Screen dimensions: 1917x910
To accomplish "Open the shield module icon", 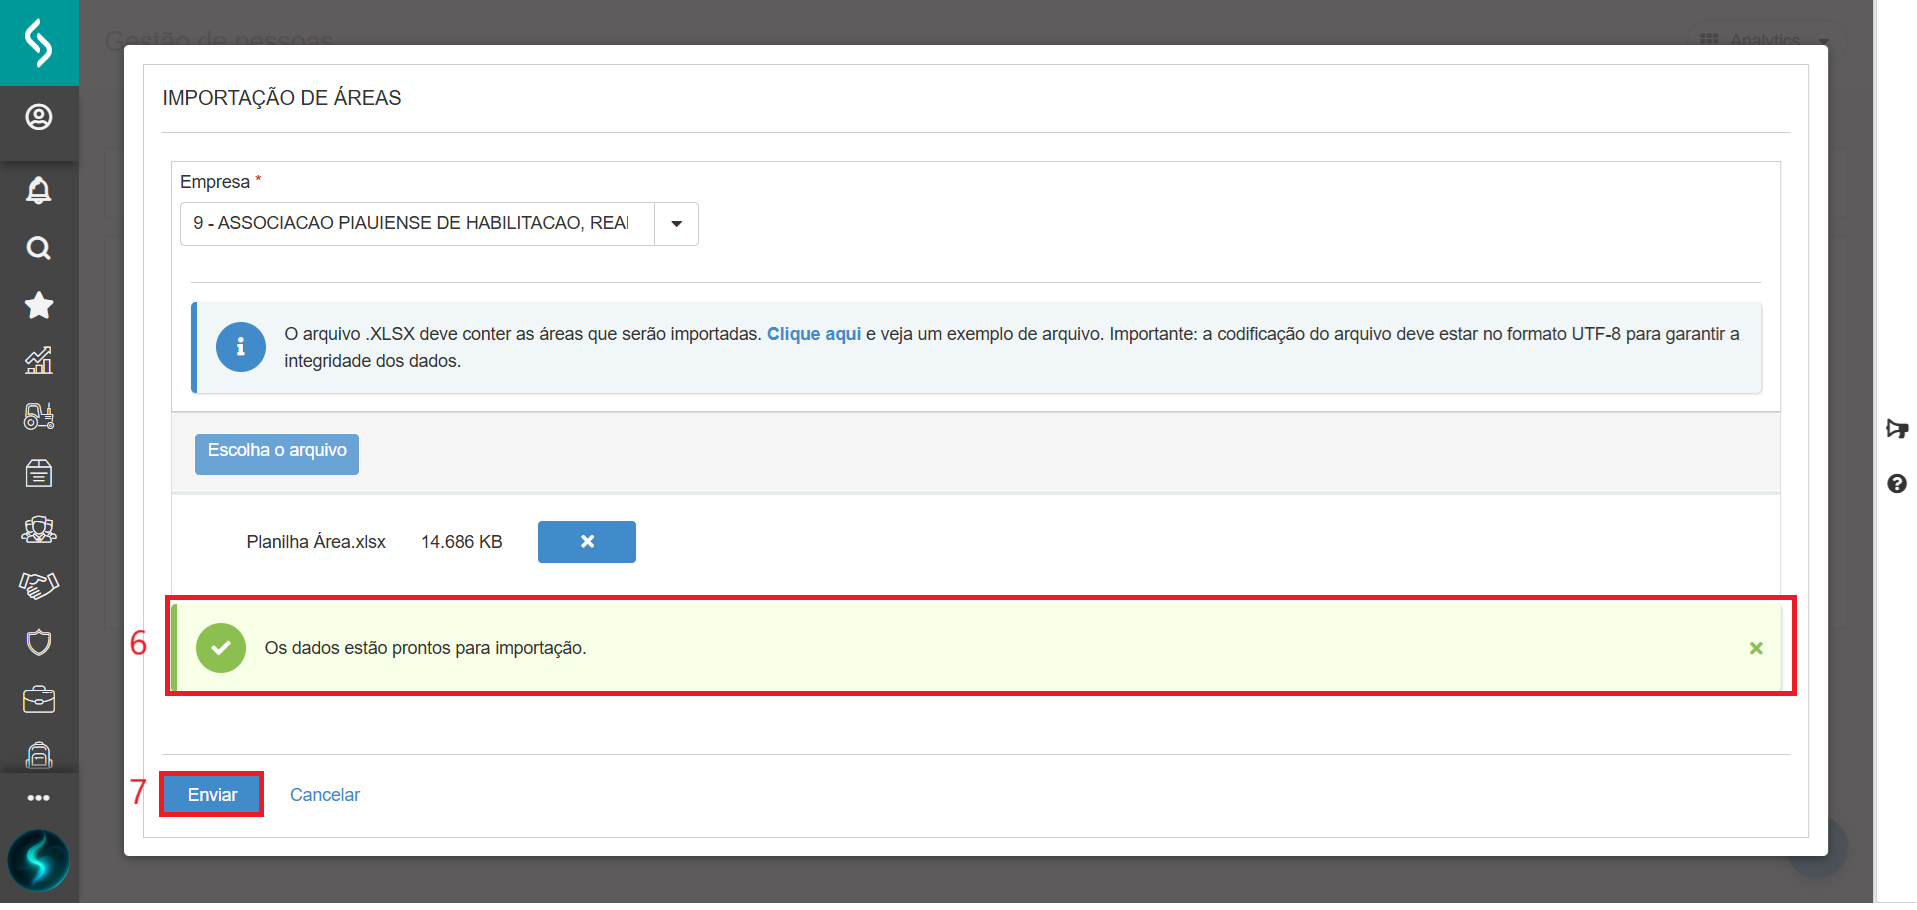I will [39, 642].
